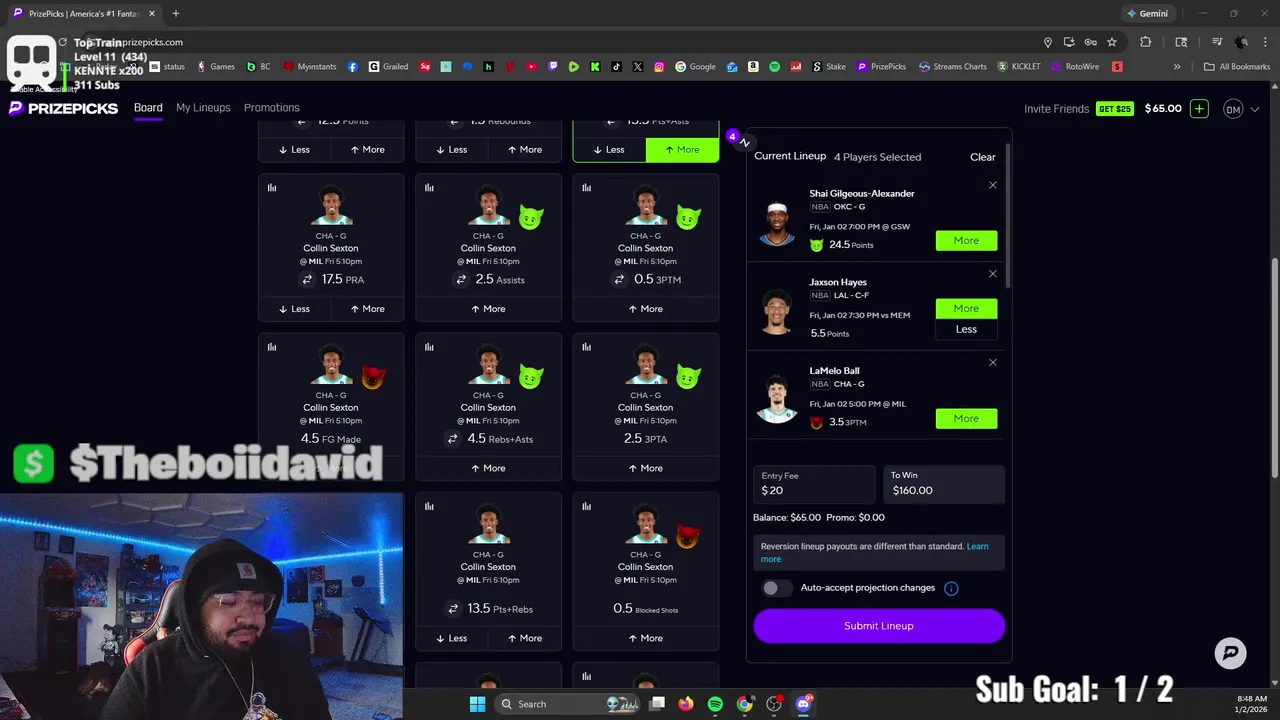Click More for LaMelo Ball lineup pick
The width and height of the screenshot is (1280, 720).
tap(966, 418)
